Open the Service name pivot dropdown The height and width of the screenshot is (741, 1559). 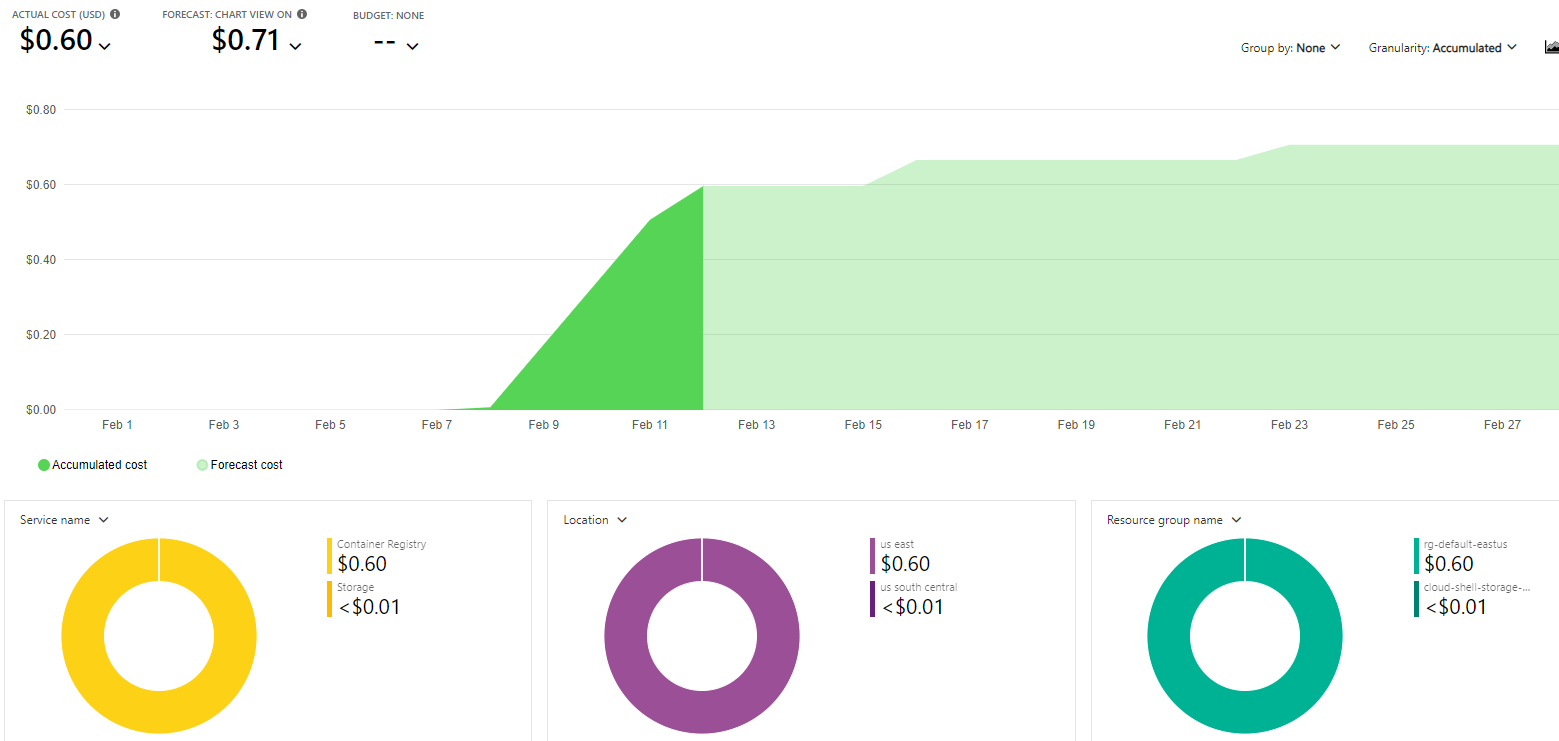(64, 520)
